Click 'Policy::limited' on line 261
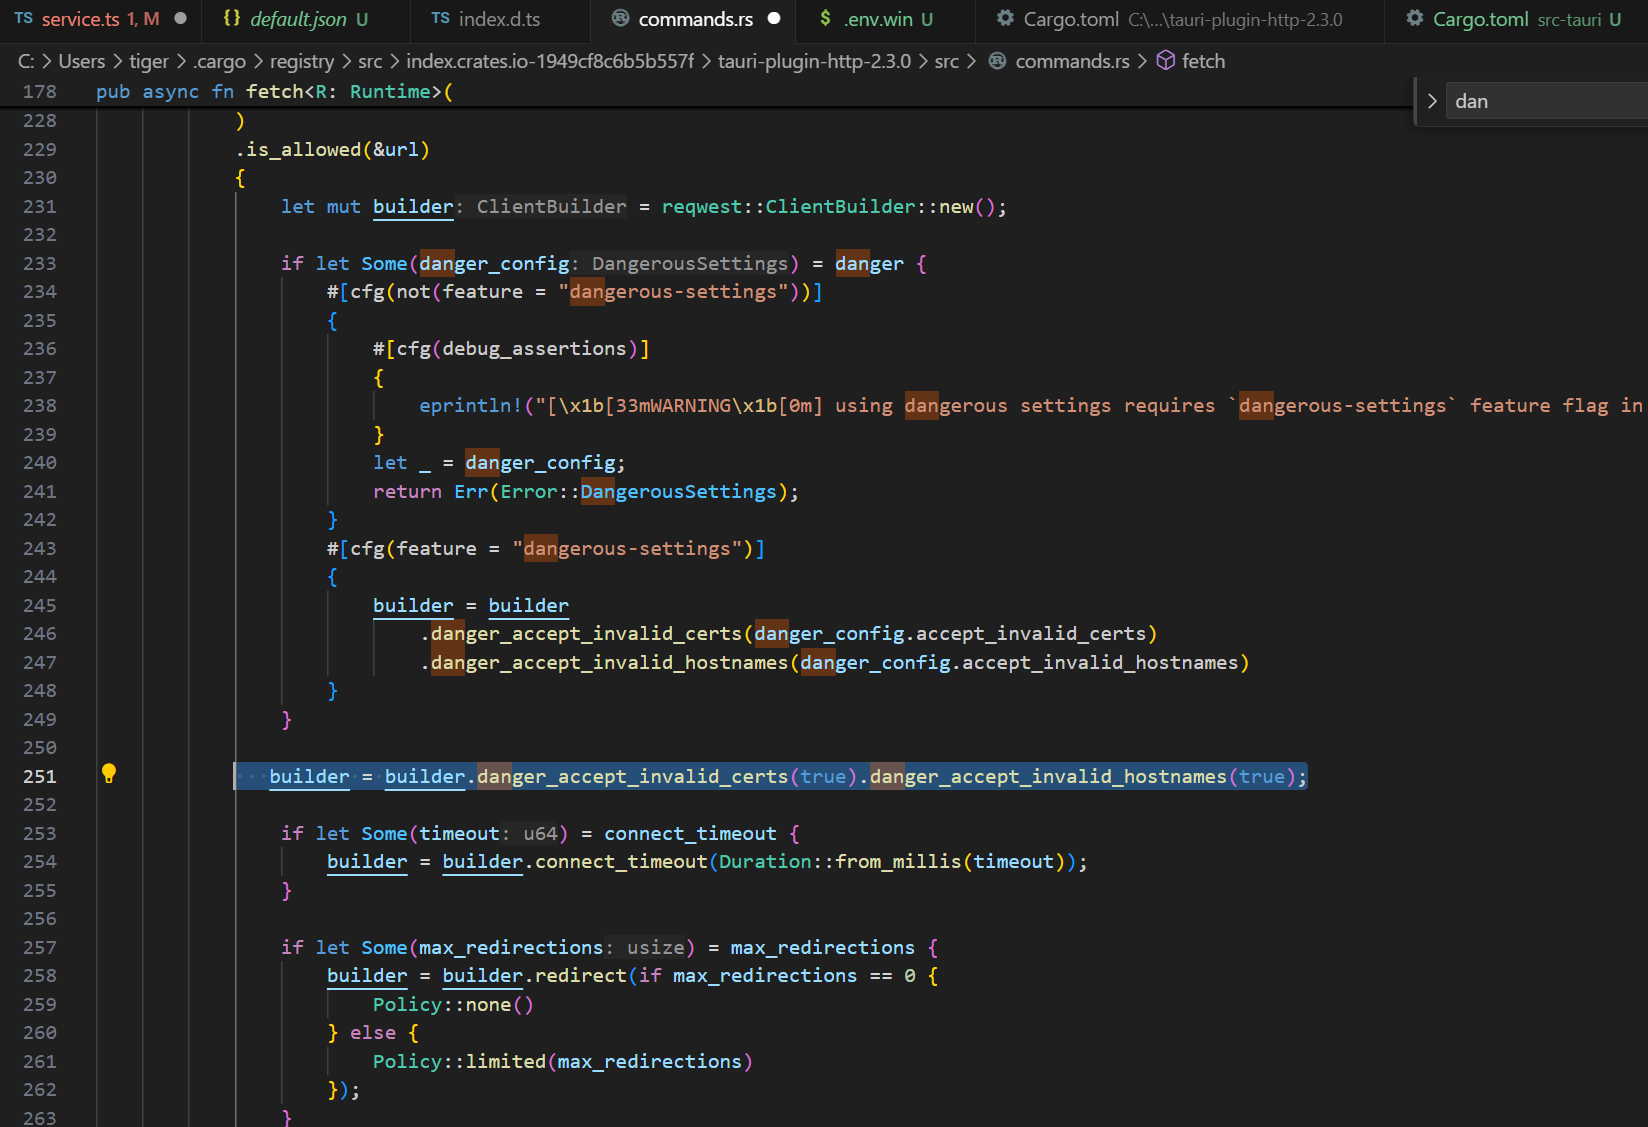1648x1127 pixels. click(x=459, y=1061)
